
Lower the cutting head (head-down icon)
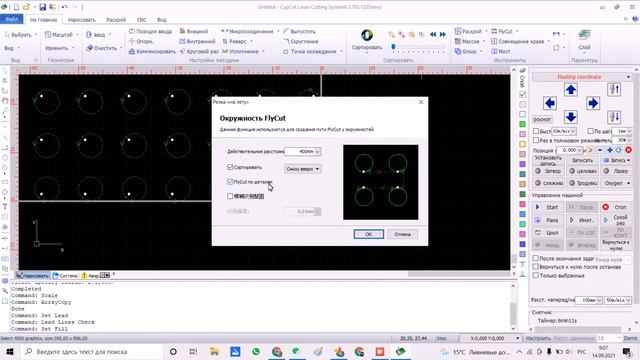tap(614, 117)
